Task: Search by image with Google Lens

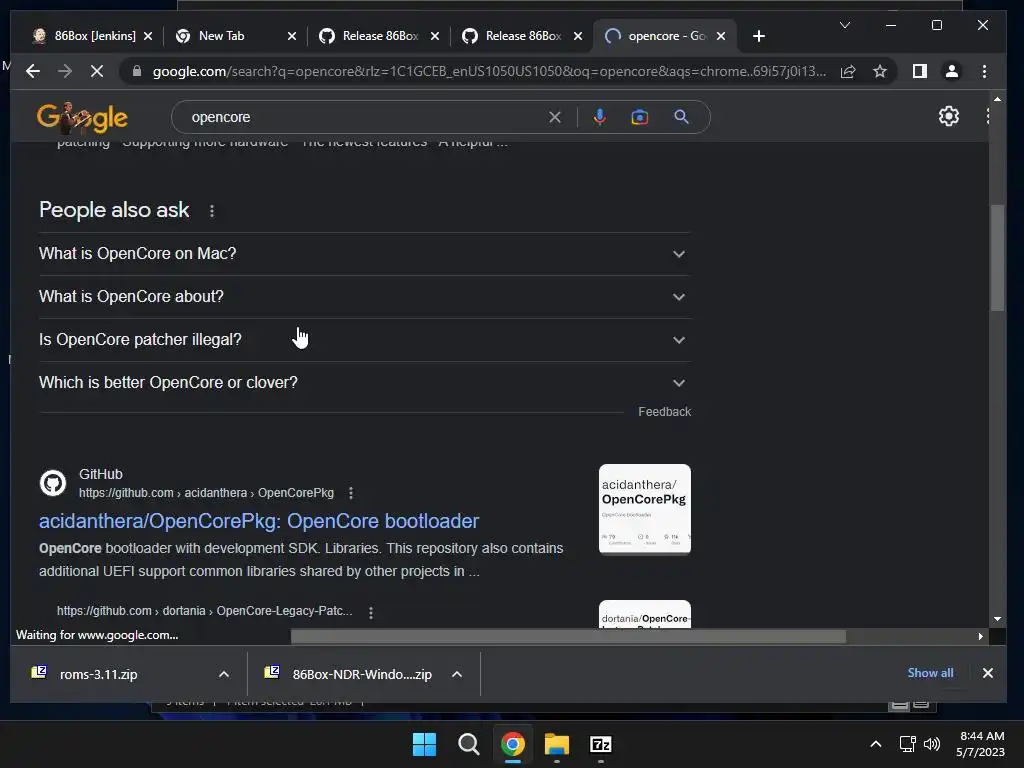Action: [639, 117]
